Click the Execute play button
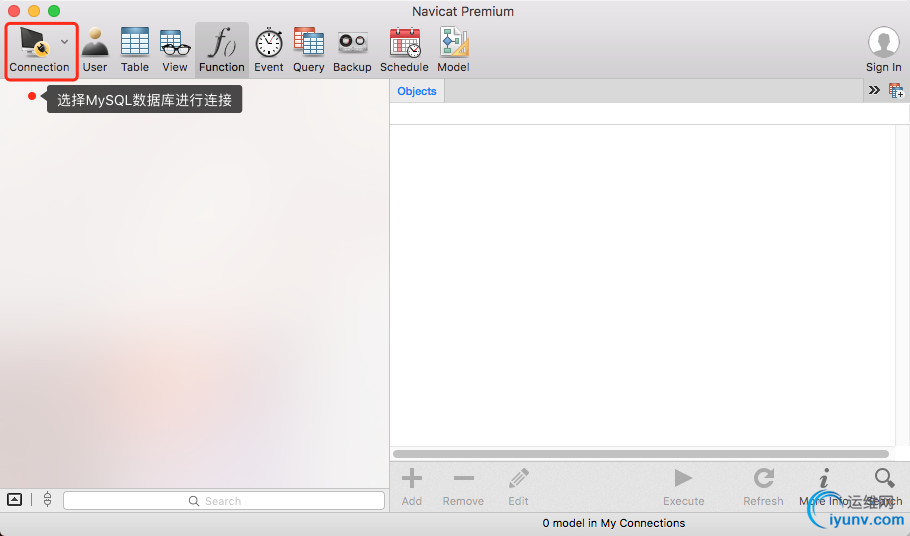 [684, 487]
